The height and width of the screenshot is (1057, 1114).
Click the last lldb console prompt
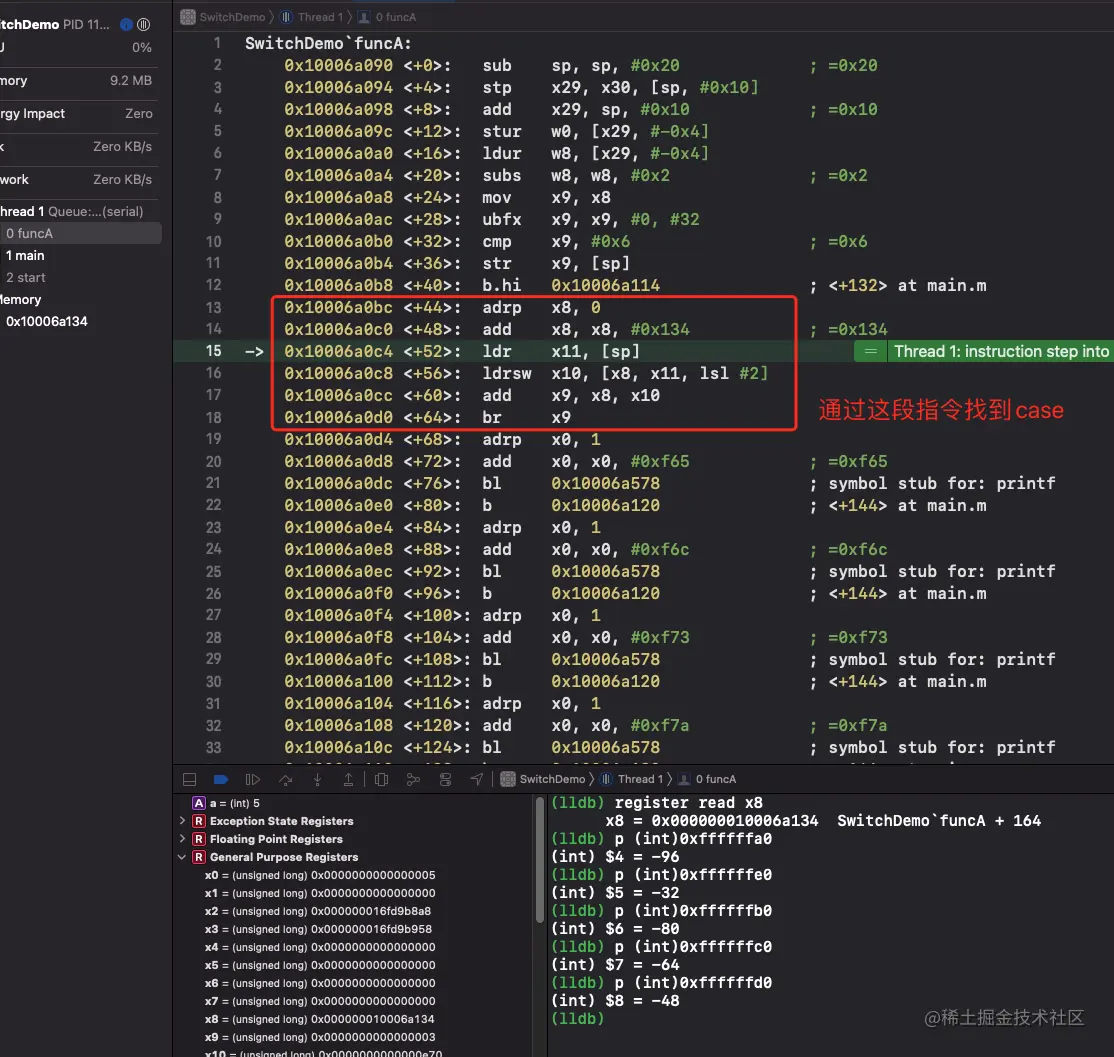point(578,1019)
